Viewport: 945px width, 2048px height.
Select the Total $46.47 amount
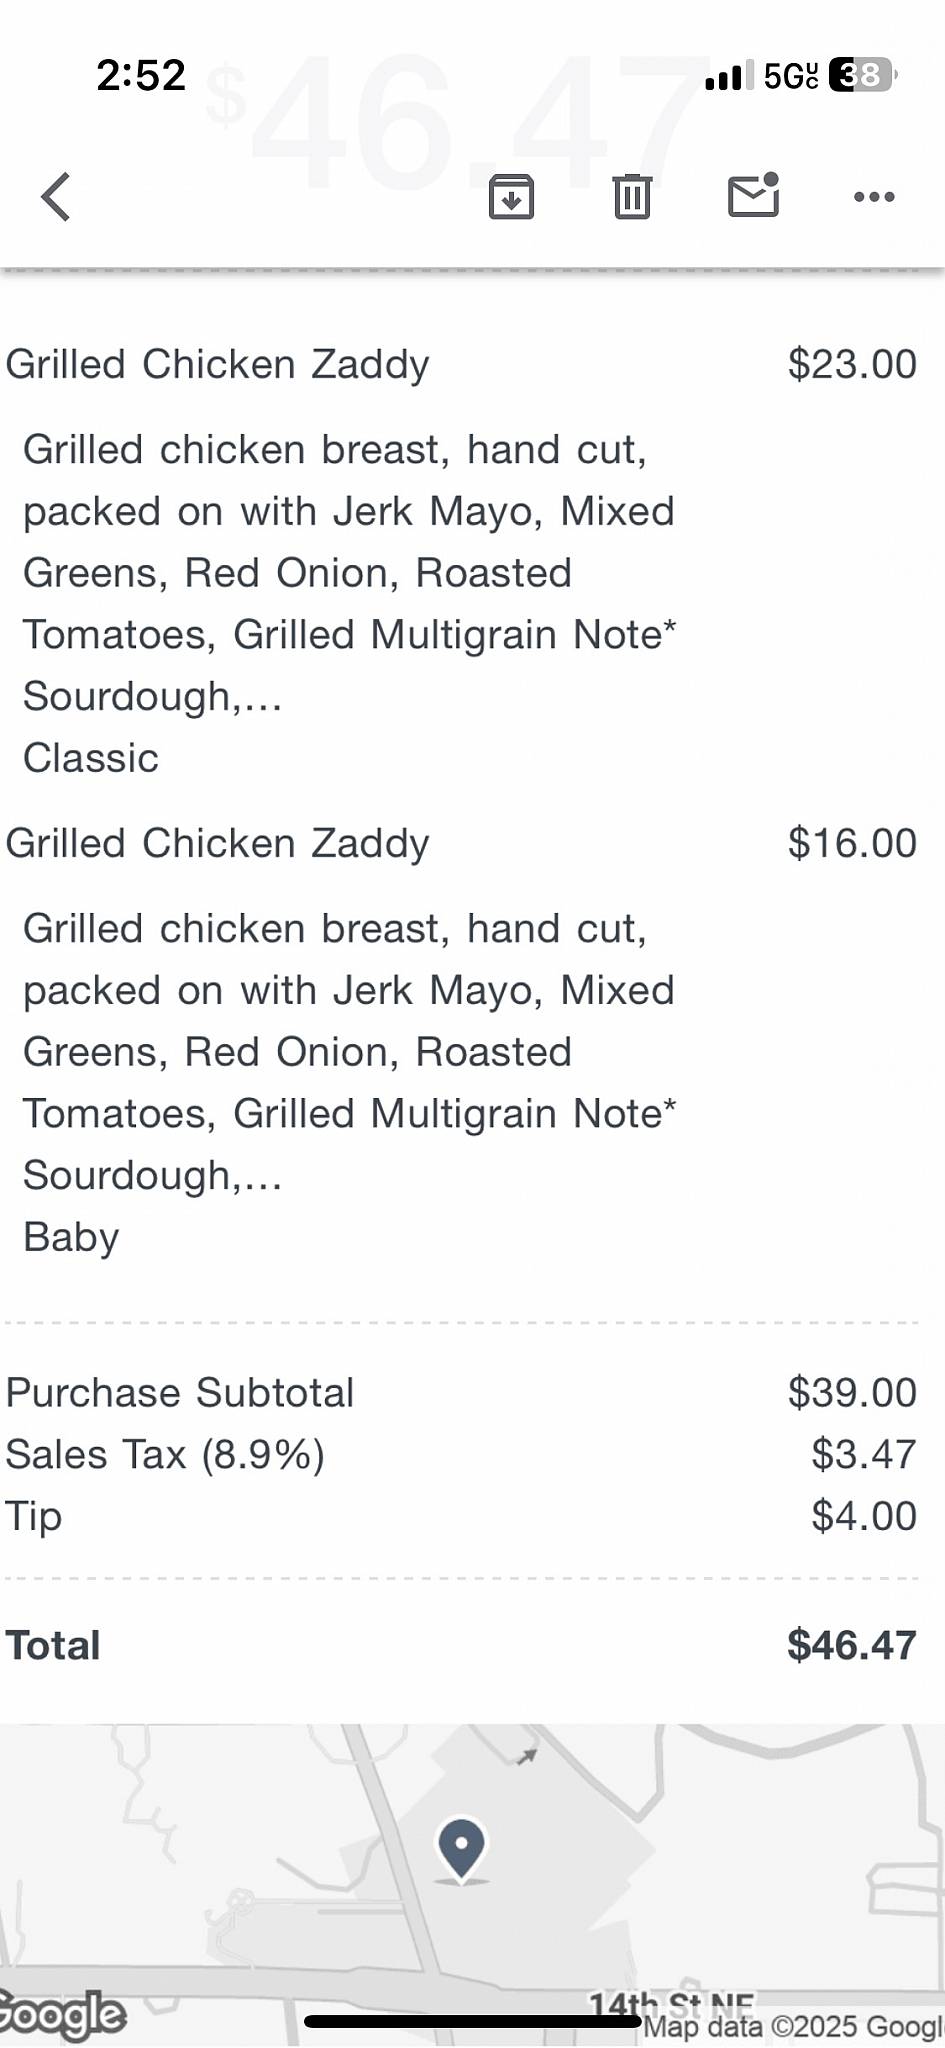(x=852, y=1645)
